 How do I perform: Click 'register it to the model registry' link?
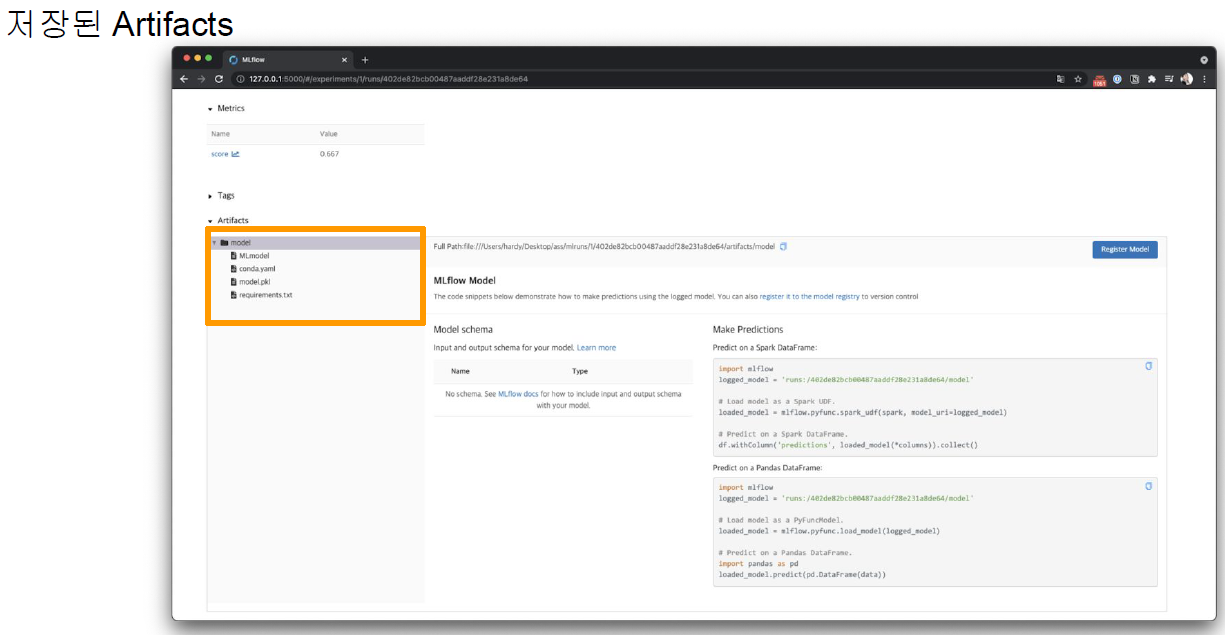[x=809, y=296]
